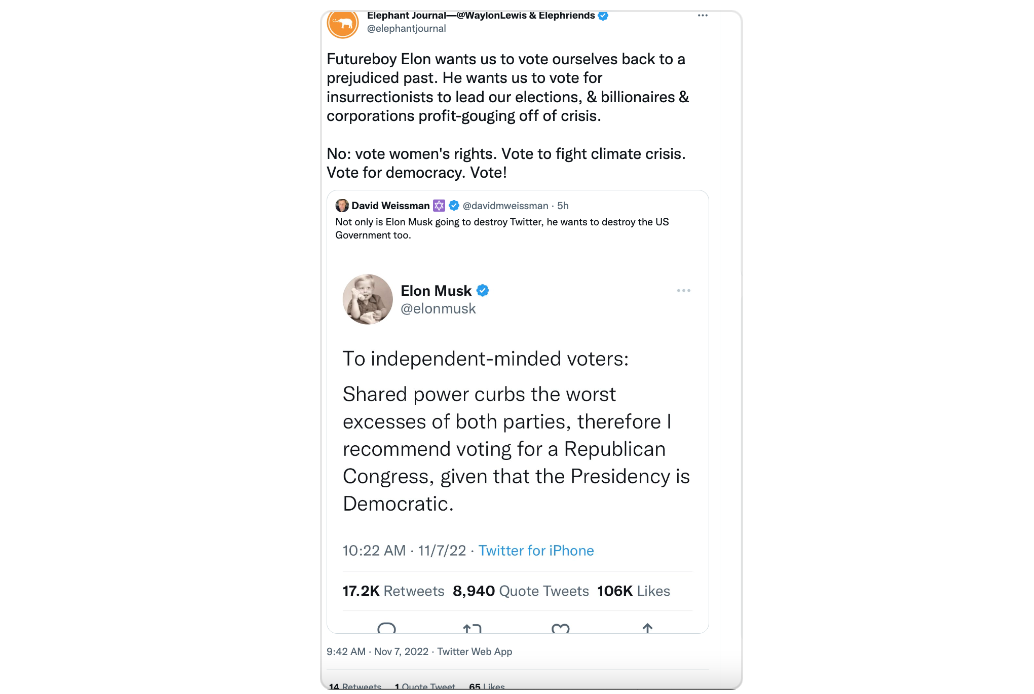
Task: Click Elon Musk's profile picture
Action: pyautogui.click(x=368, y=299)
